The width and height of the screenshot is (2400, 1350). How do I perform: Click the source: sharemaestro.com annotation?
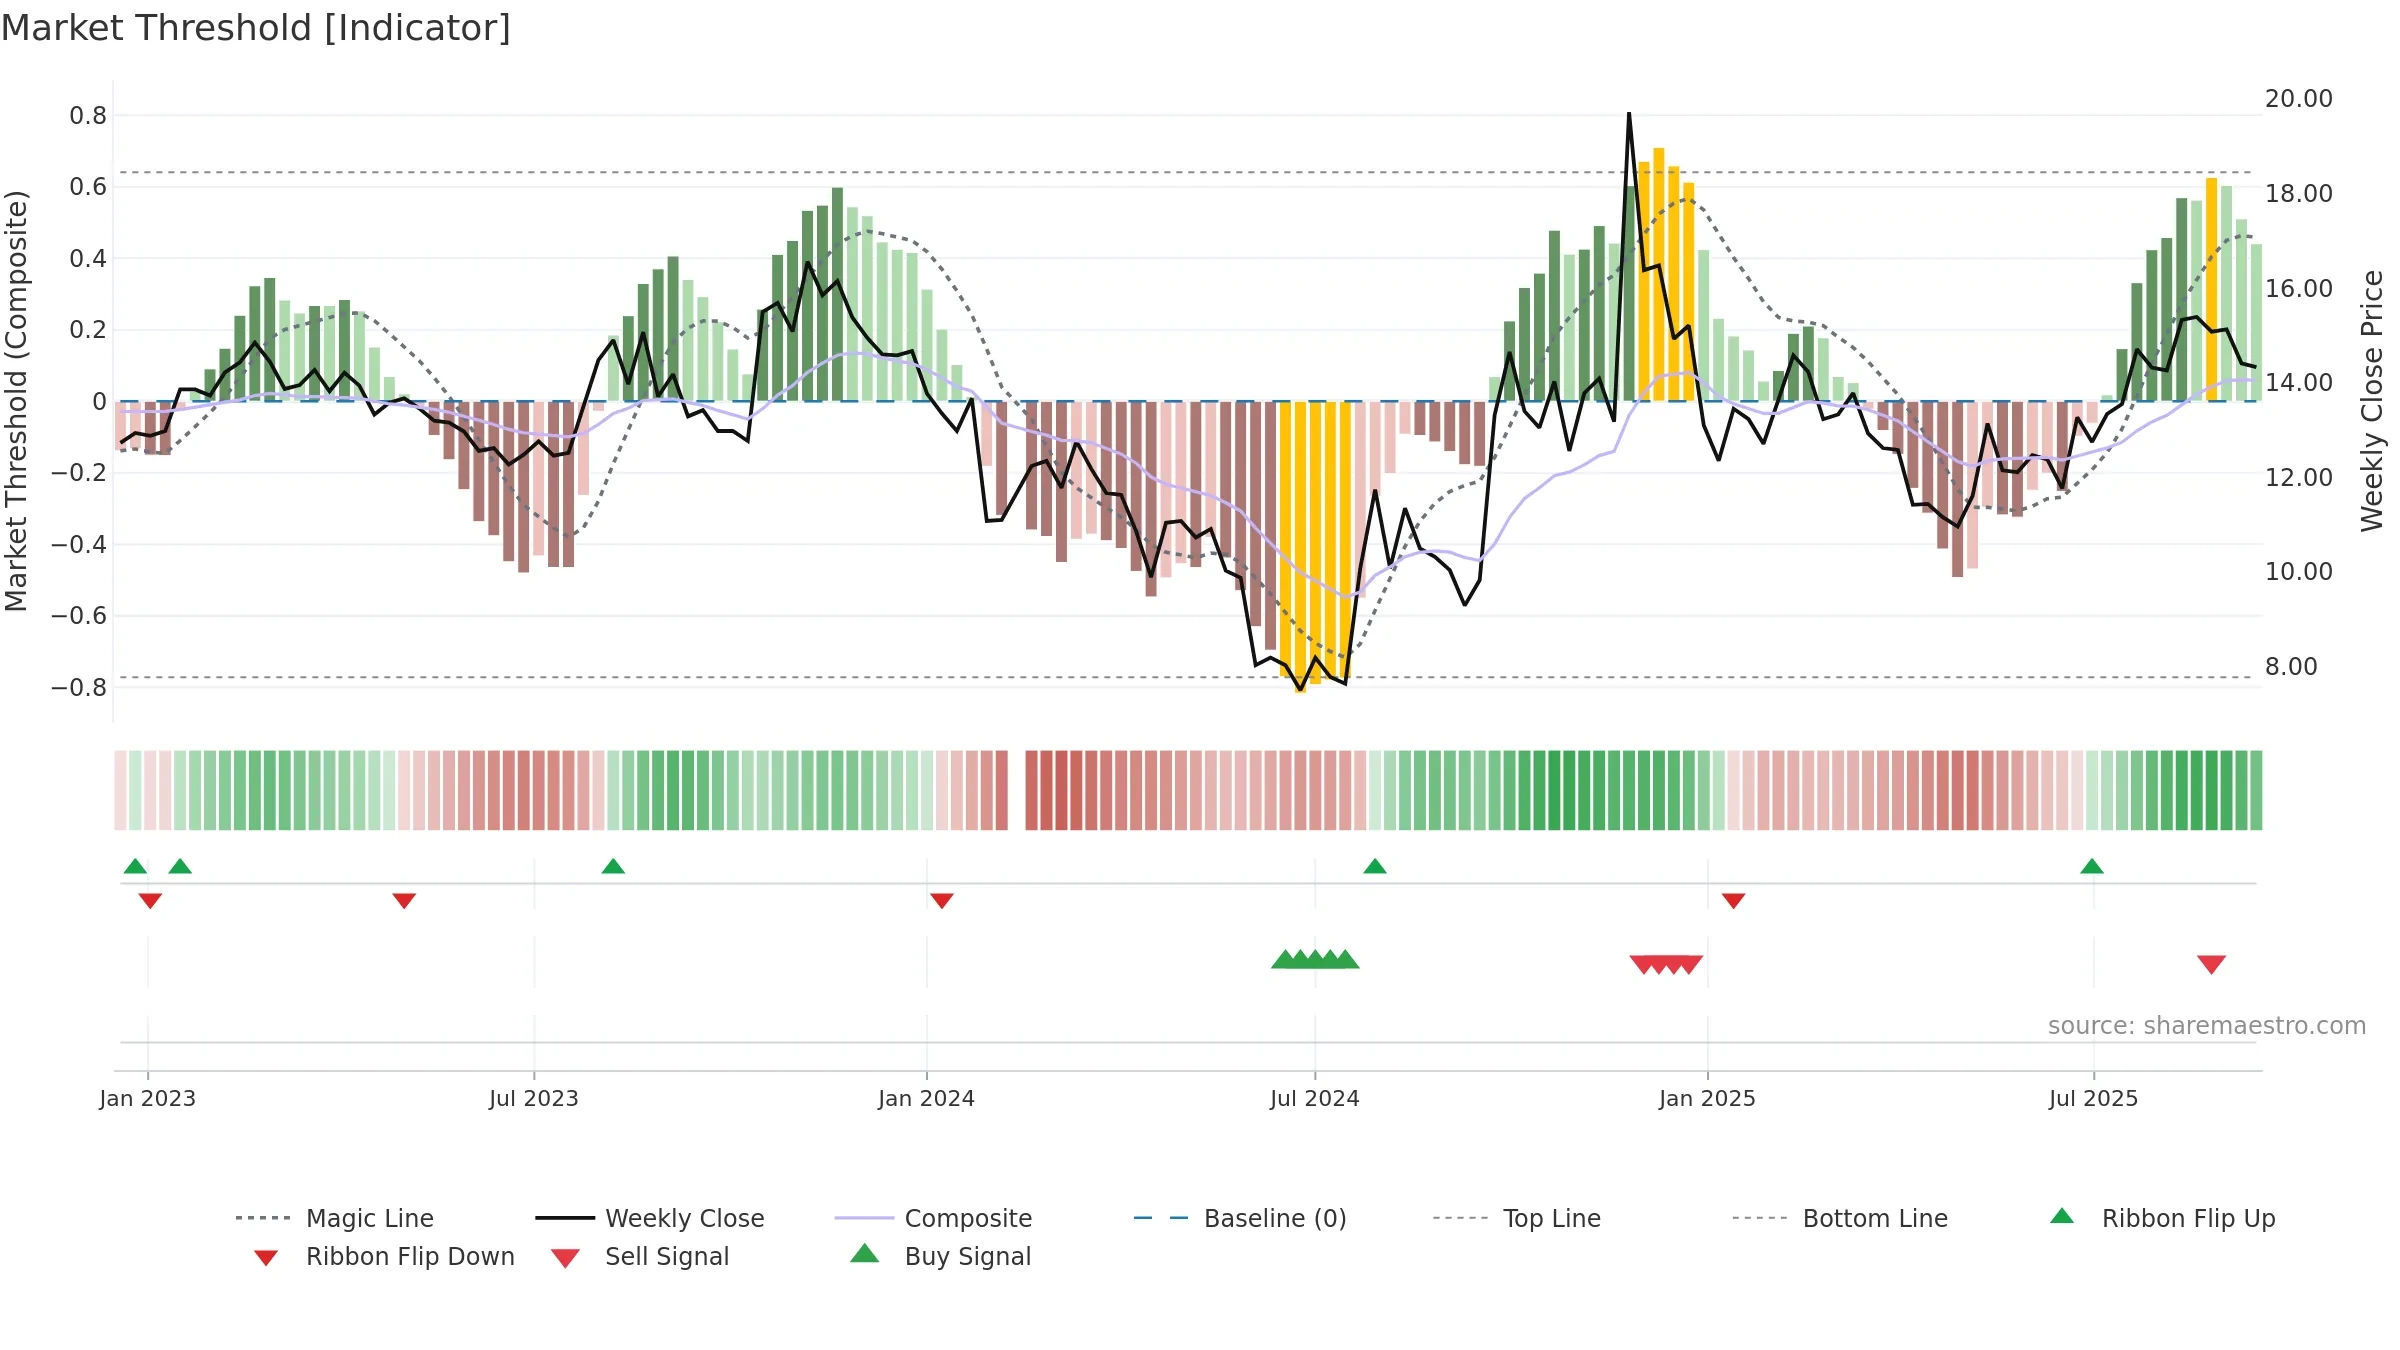2207,1026
